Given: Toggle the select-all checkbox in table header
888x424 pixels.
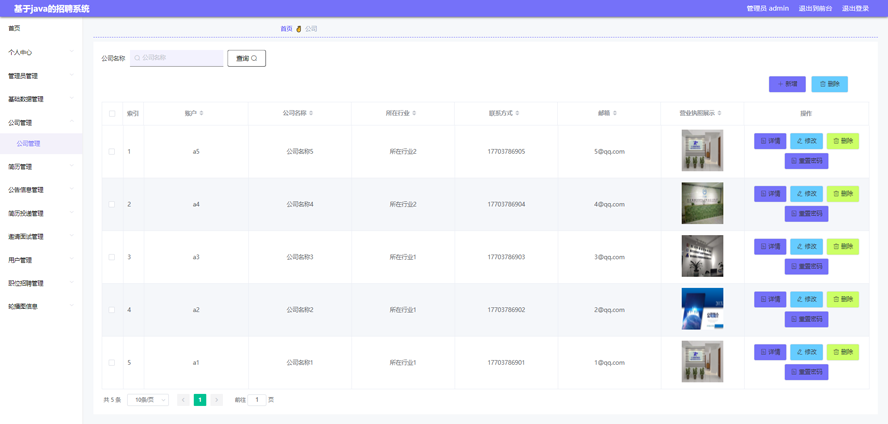Looking at the screenshot, I should tap(112, 114).
